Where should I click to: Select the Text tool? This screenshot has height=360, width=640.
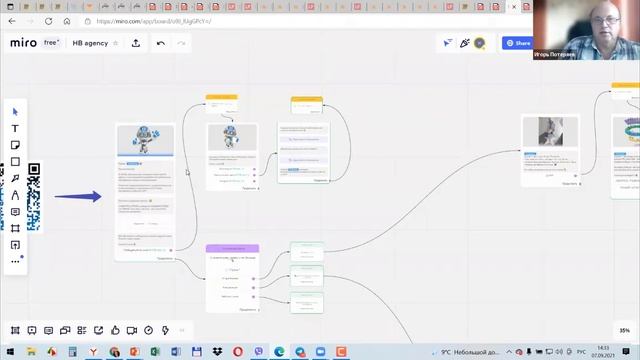15,129
